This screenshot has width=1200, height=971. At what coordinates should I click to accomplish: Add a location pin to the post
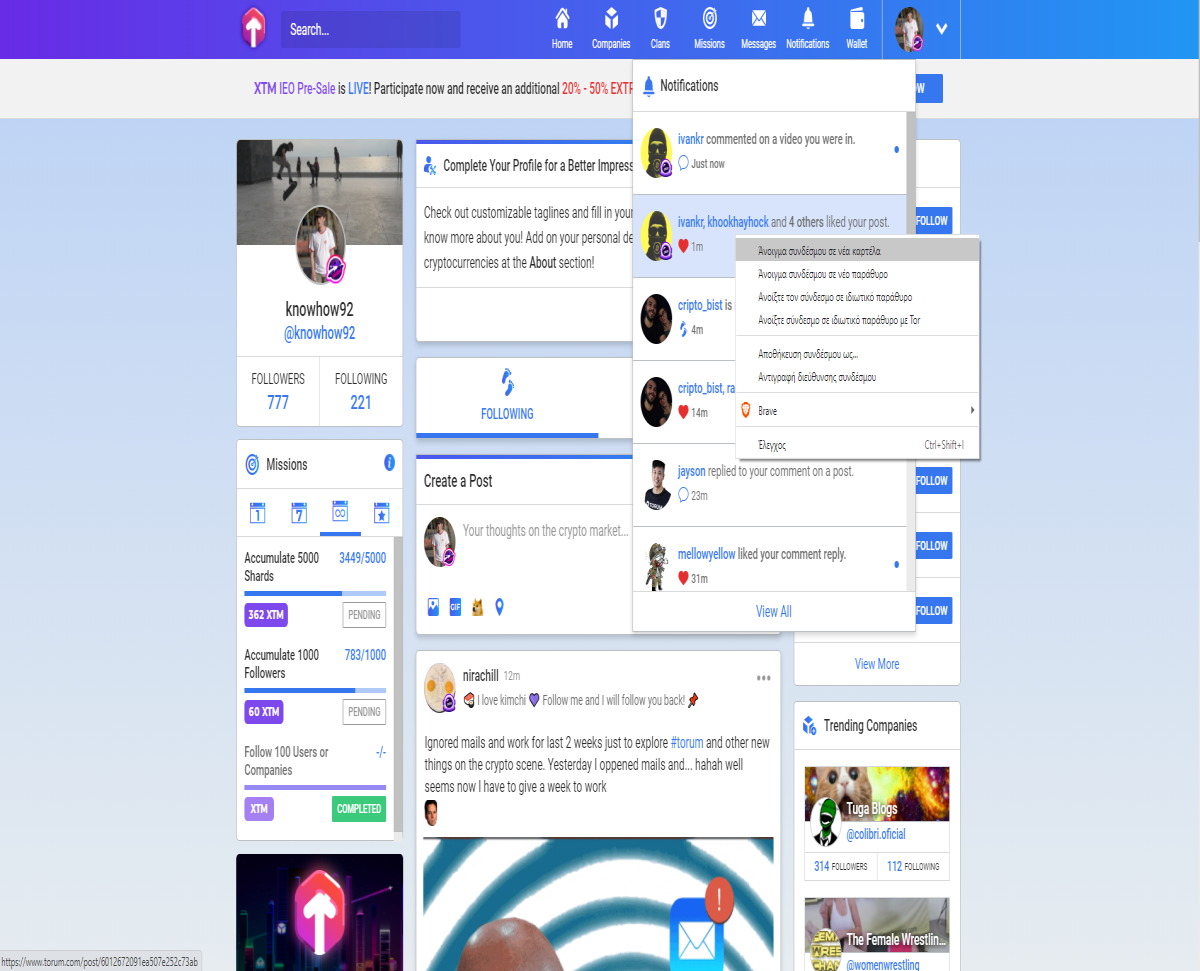click(499, 606)
